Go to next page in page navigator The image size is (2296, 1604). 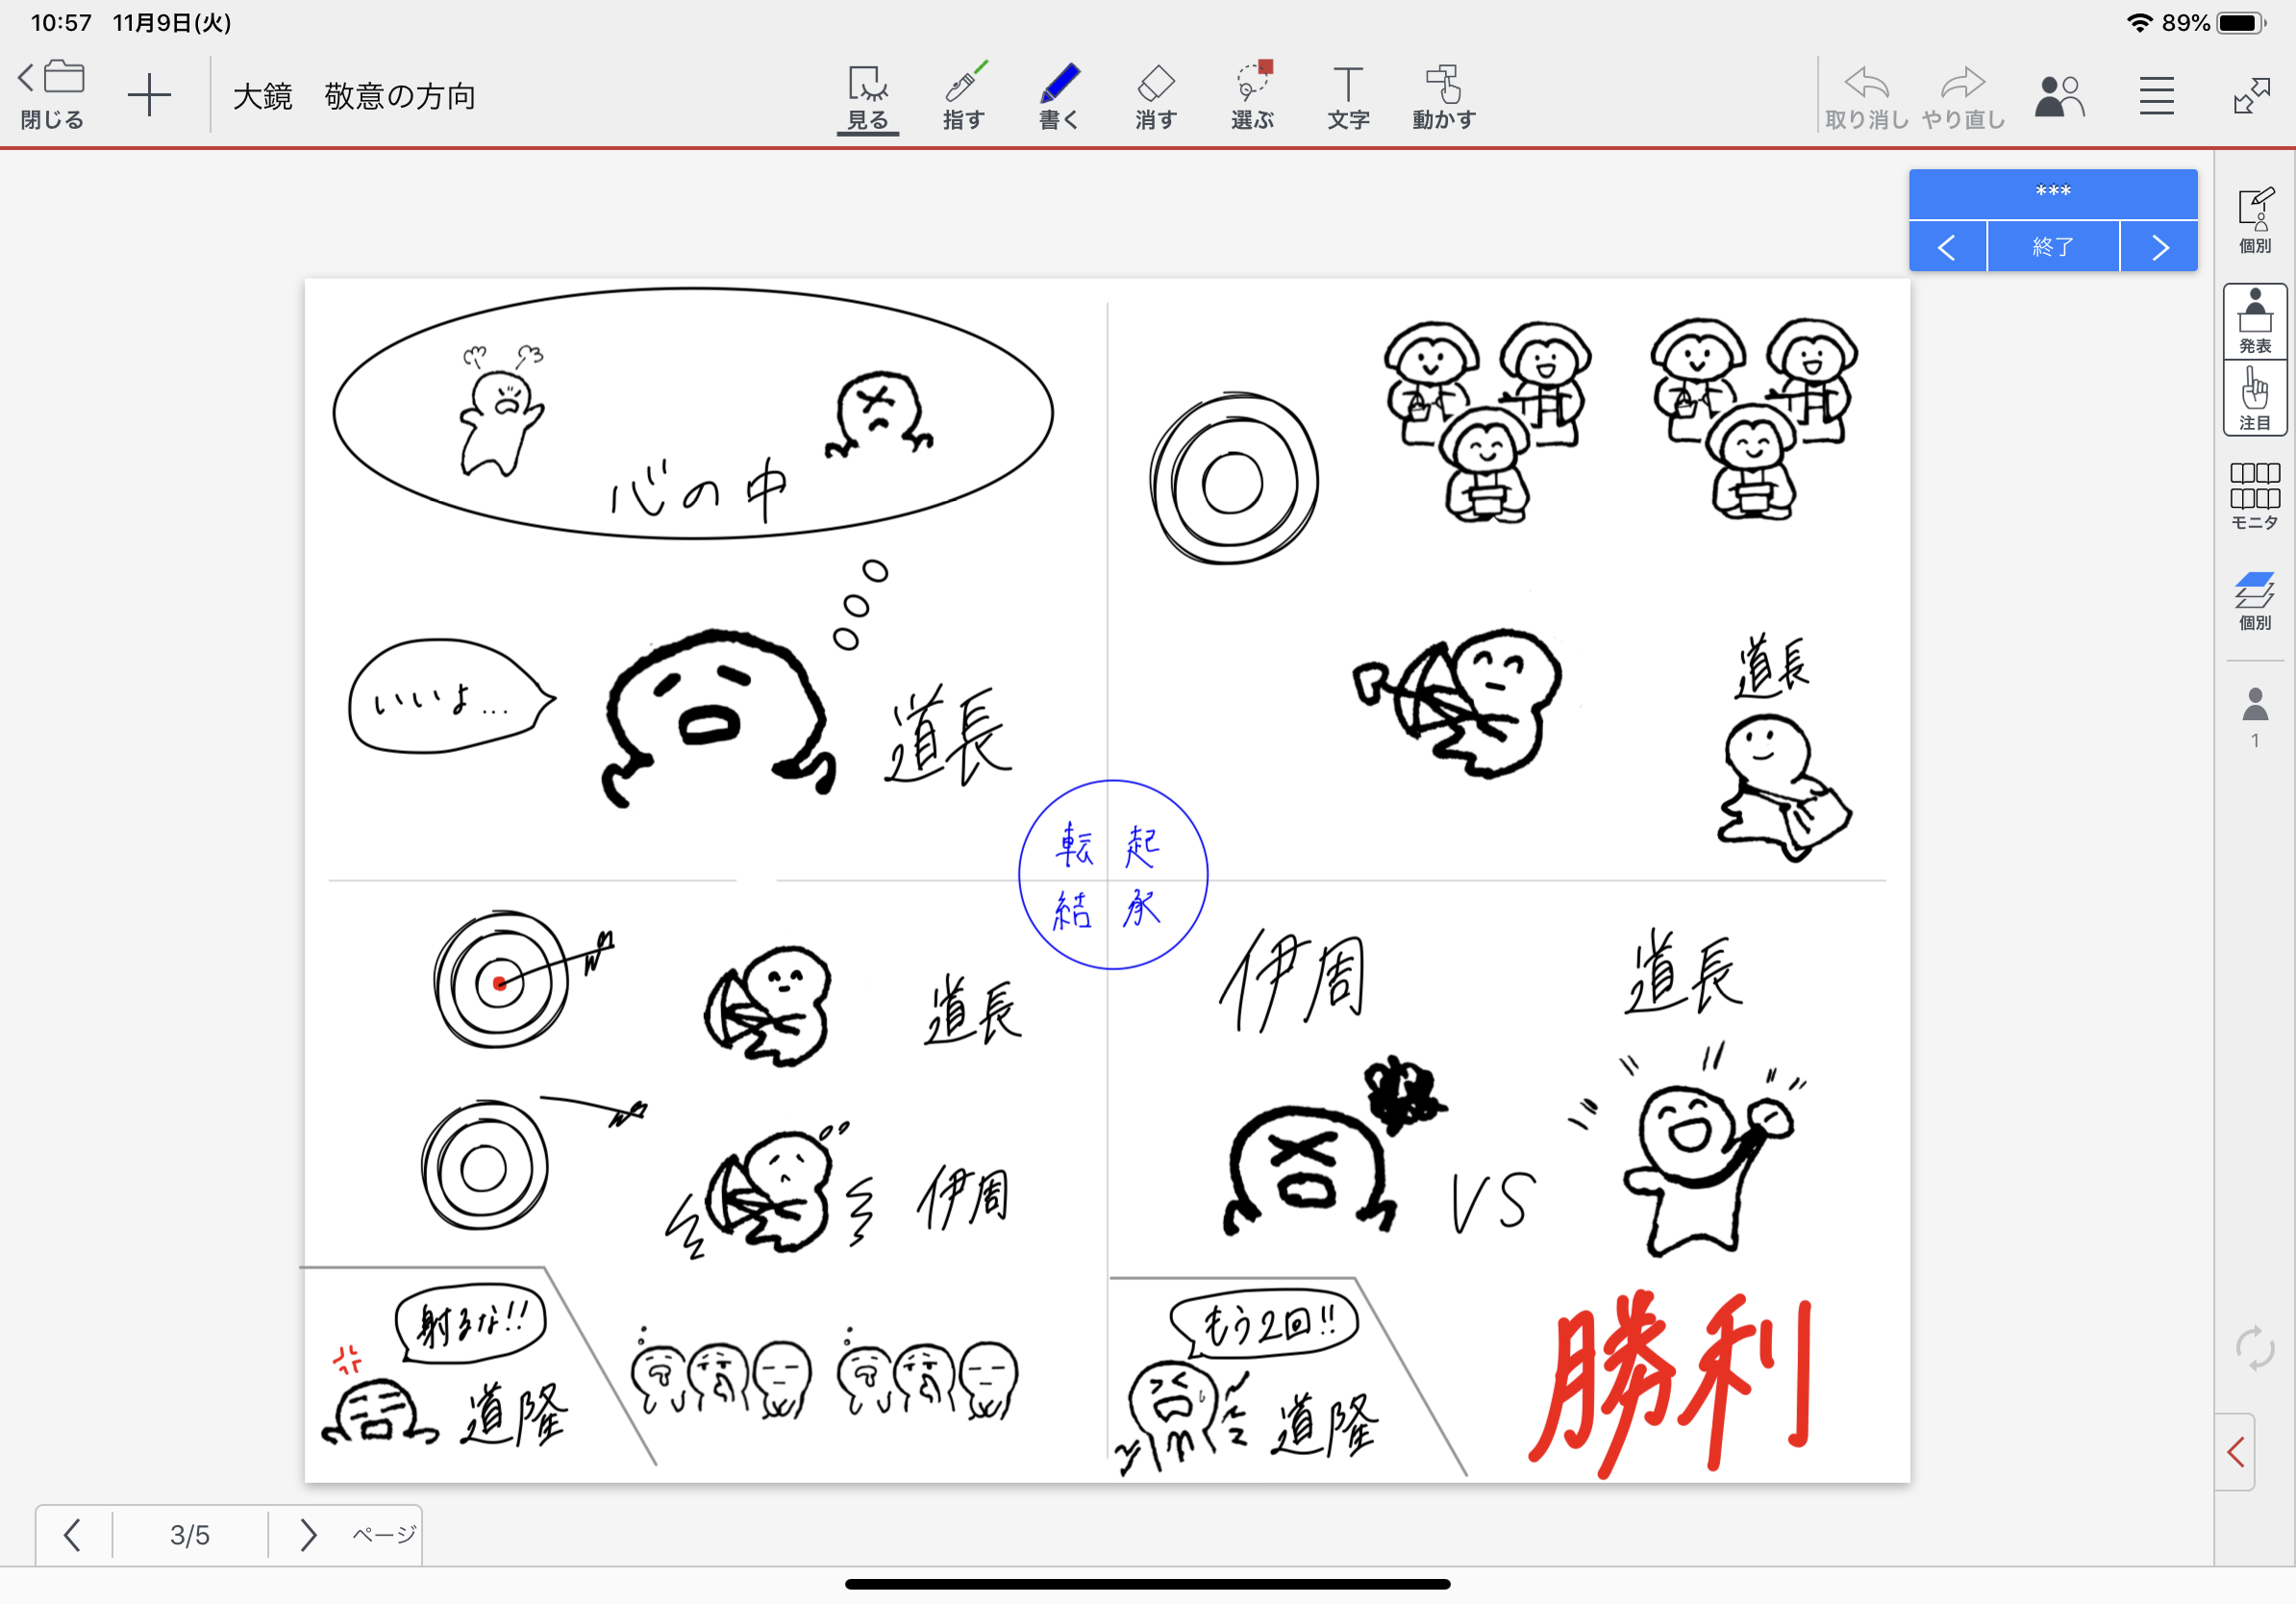click(308, 1534)
